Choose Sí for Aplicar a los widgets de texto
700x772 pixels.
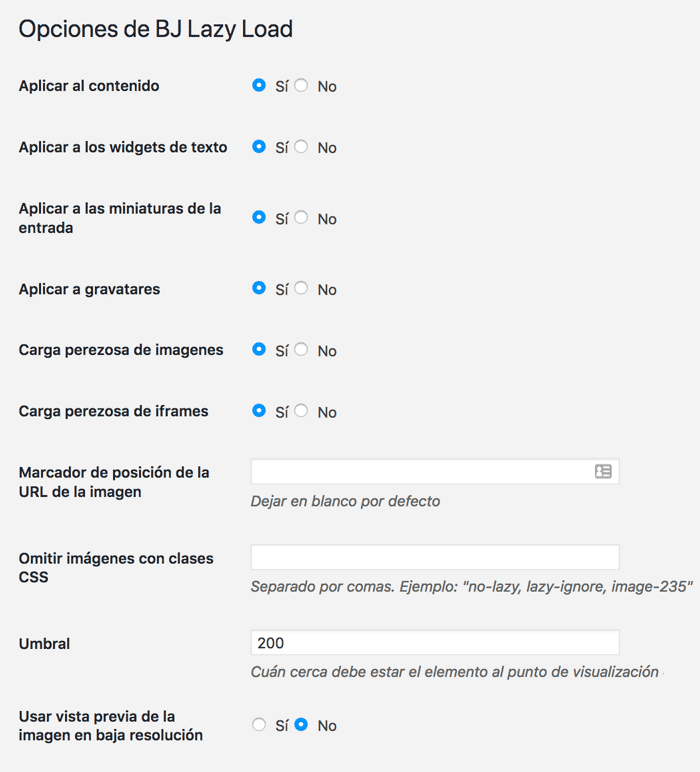(x=259, y=147)
